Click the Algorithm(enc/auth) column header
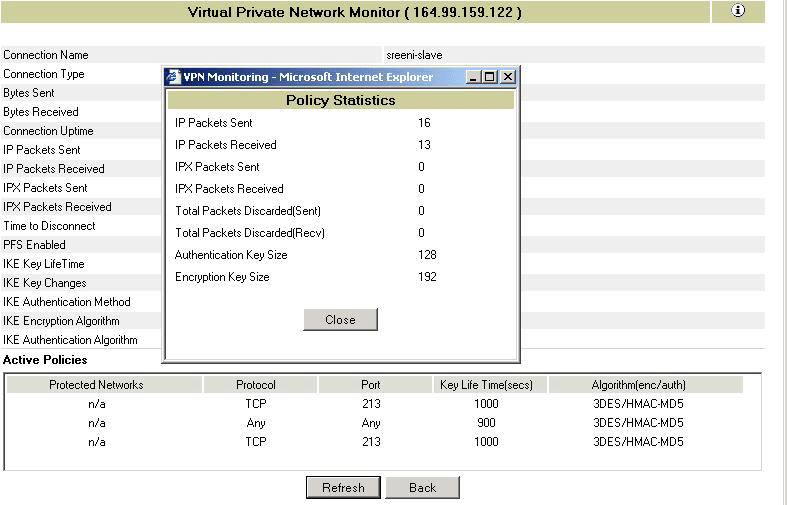The height and width of the screenshot is (505, 787). point(638,385)
